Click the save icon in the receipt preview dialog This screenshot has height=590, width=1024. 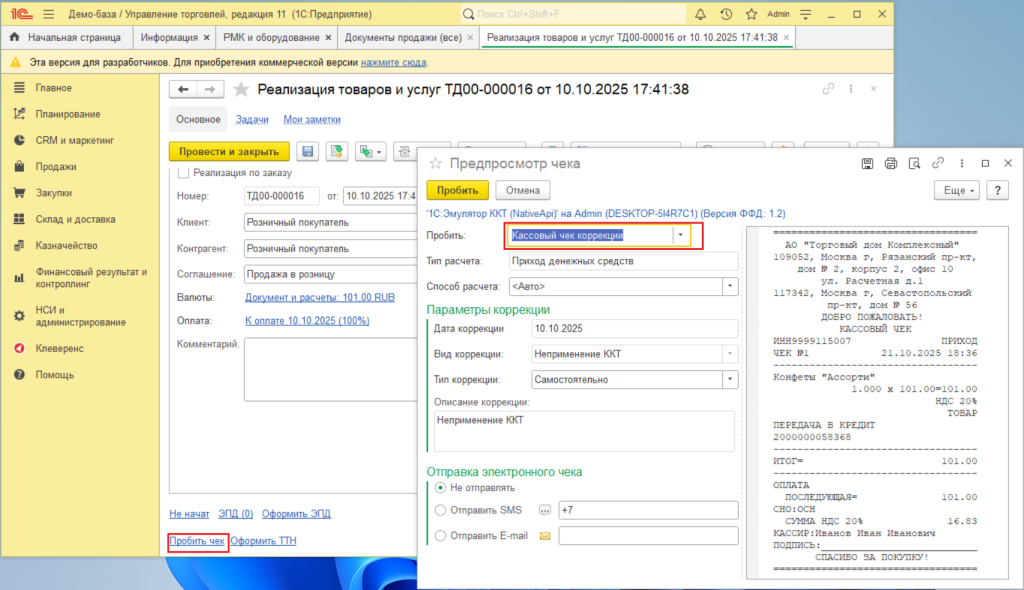pos(867,163)
